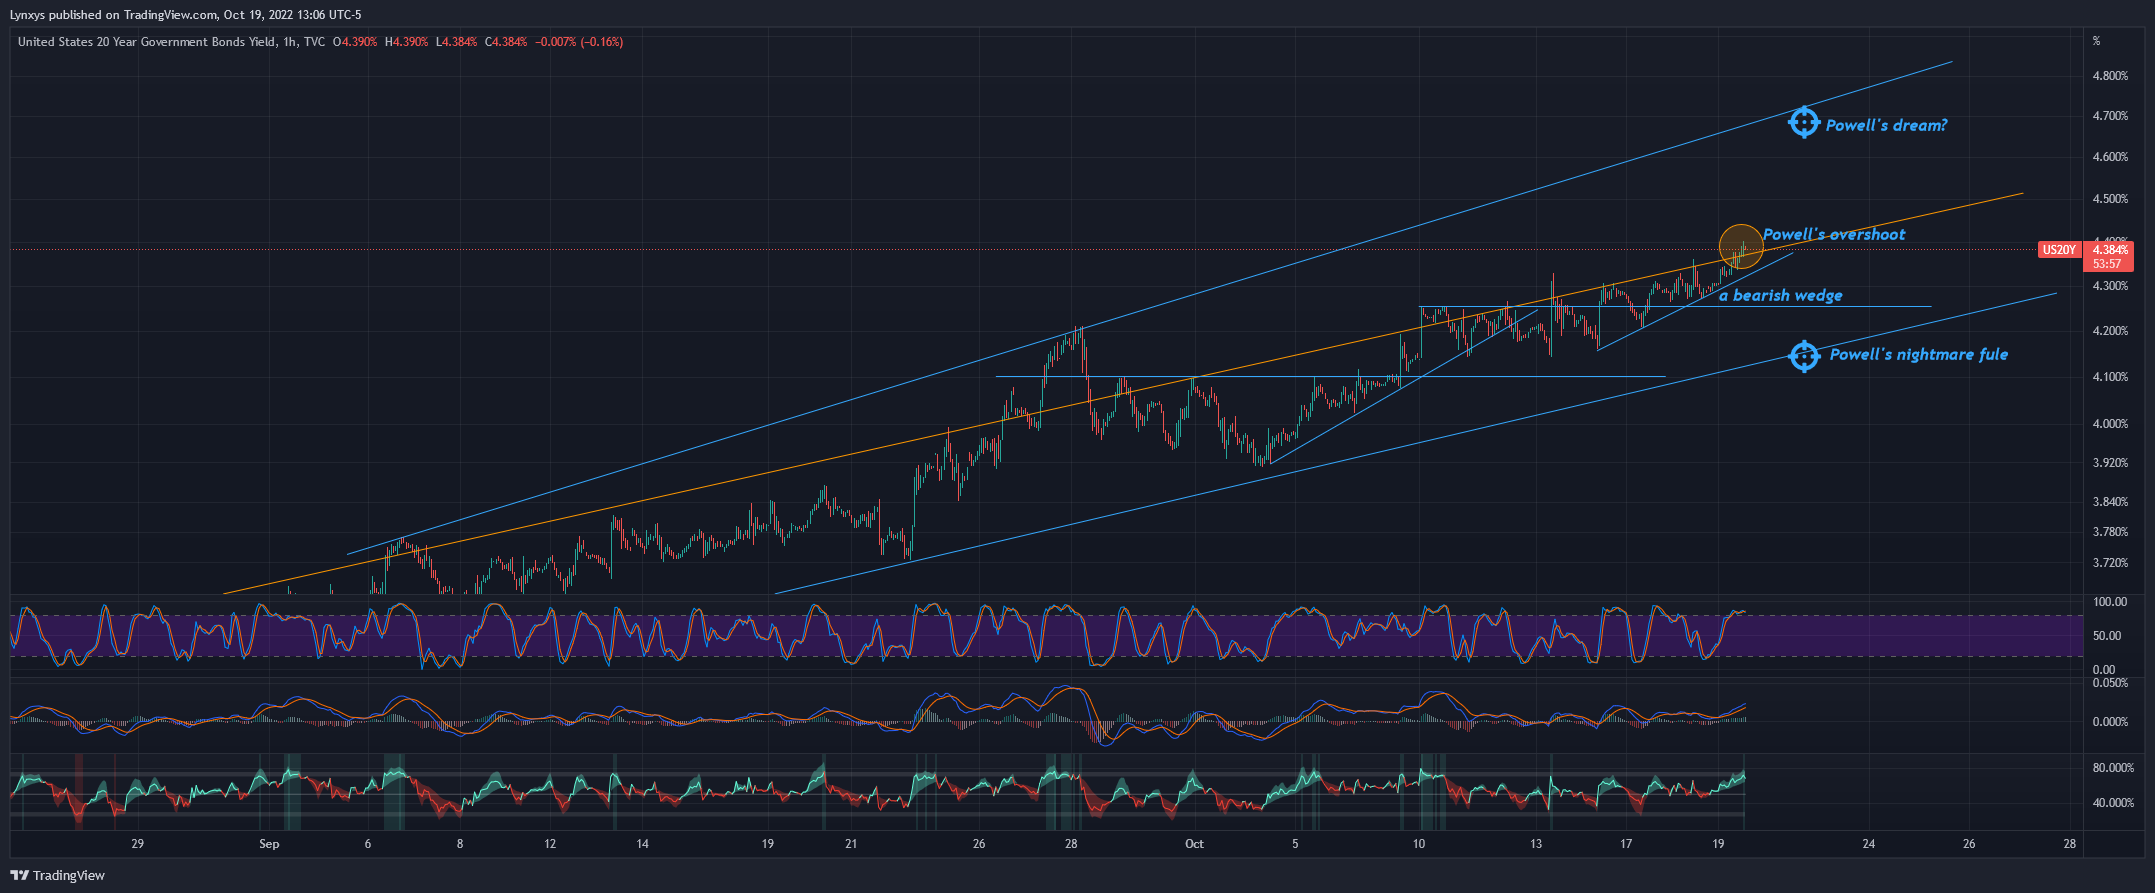Click the publisher header line starting with Lynxys

click(186, 15)
